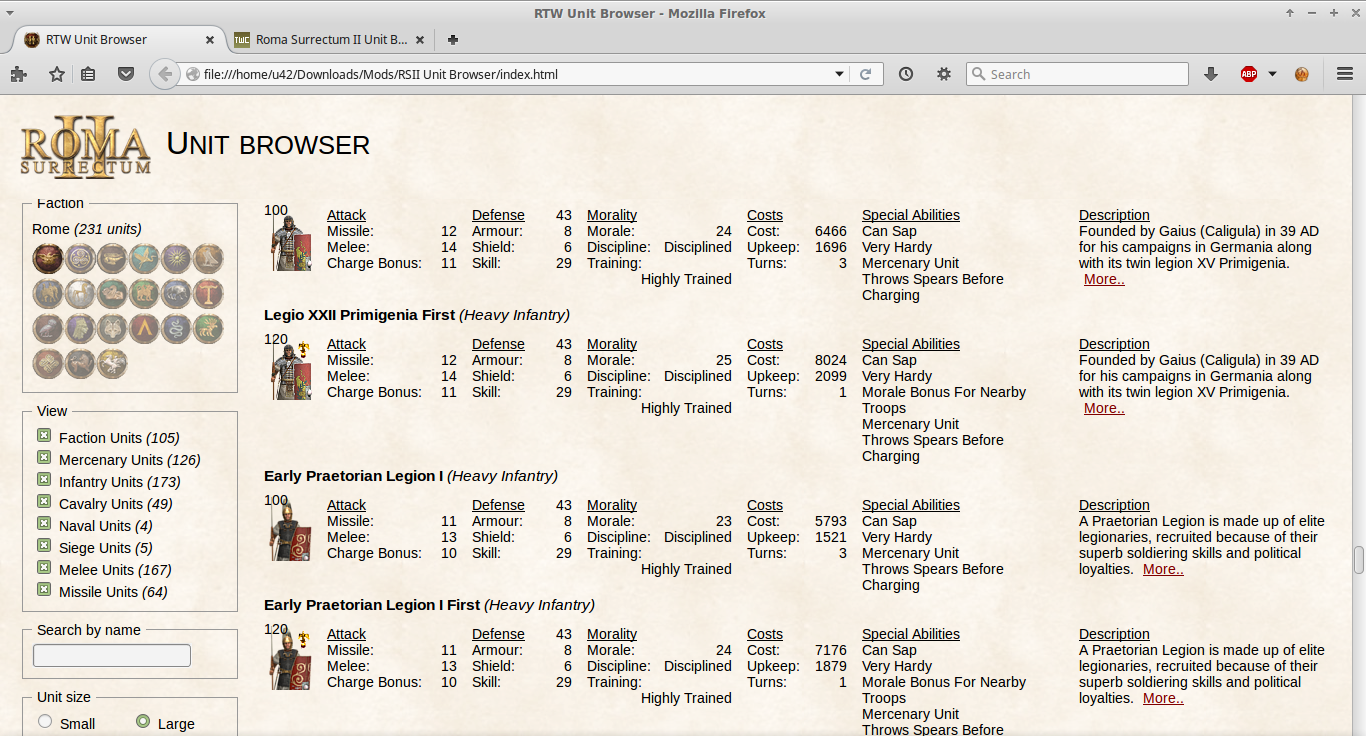
Task: Toggle Melee Units checkbox
Action: pyautogui.click(x=44, y=567)
